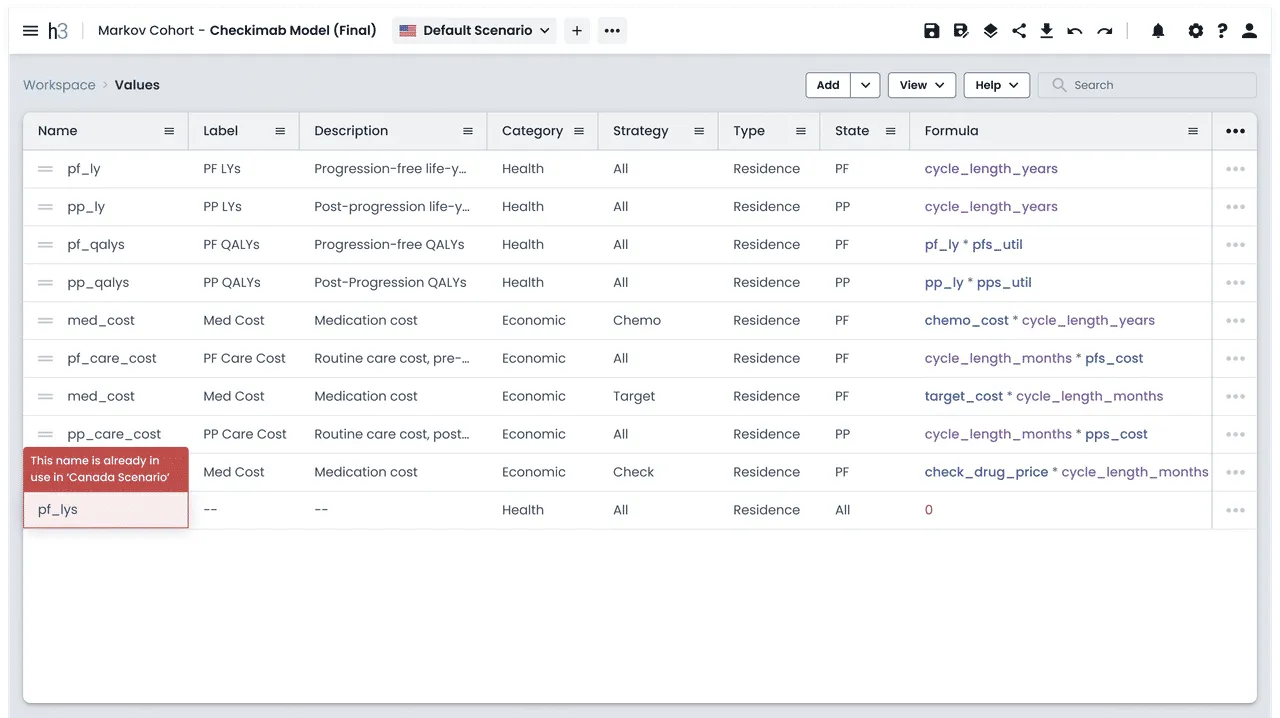The image size is (1280, 718).
Task: Click label PP Care Cost
Action: click(x=245, y=435)
